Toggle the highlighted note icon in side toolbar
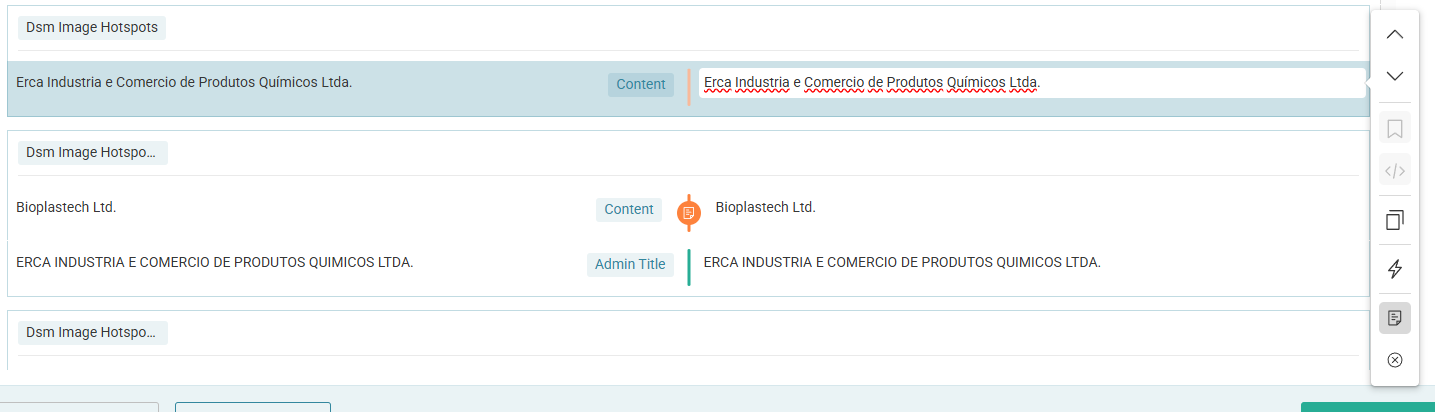This screenshot has height=412, width=1435. pyautogui.click(x=1395, y=318)
